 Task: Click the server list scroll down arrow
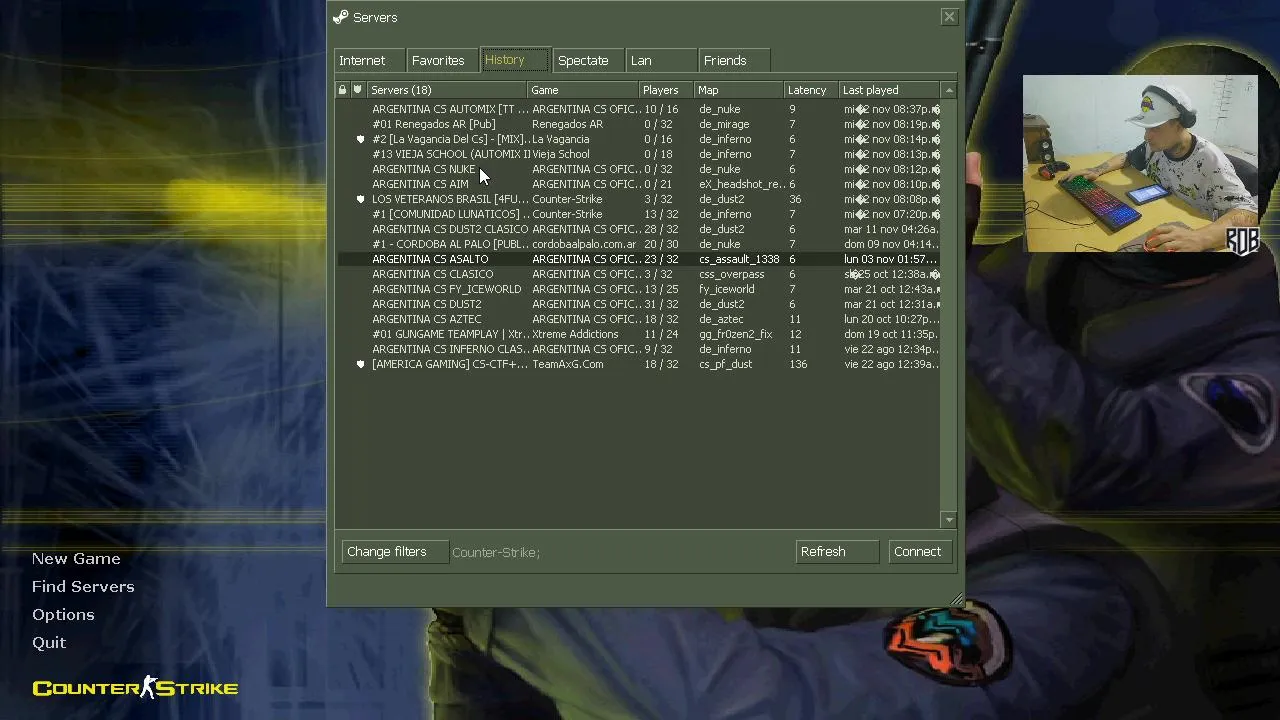(x=949, y=520)
